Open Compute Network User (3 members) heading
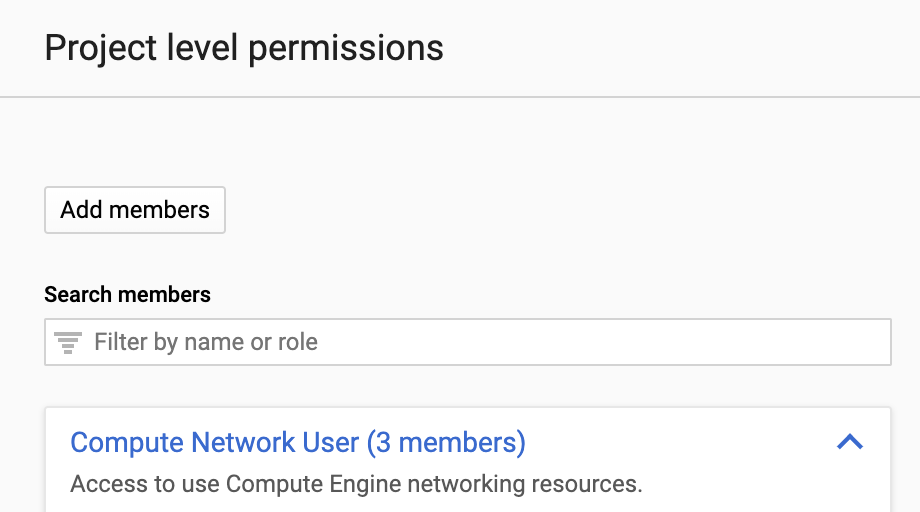This screenshot has height=512, width=920. point(298,442)
